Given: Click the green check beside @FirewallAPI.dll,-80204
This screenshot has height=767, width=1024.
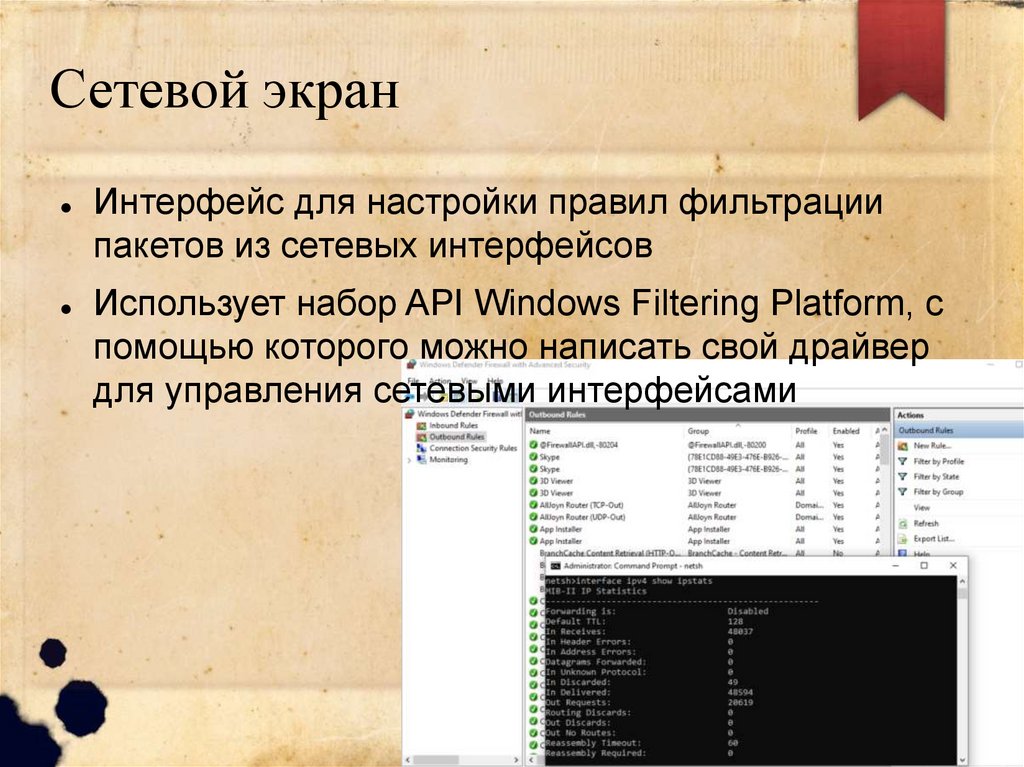Looking at the screenshot, I should 534,445.
